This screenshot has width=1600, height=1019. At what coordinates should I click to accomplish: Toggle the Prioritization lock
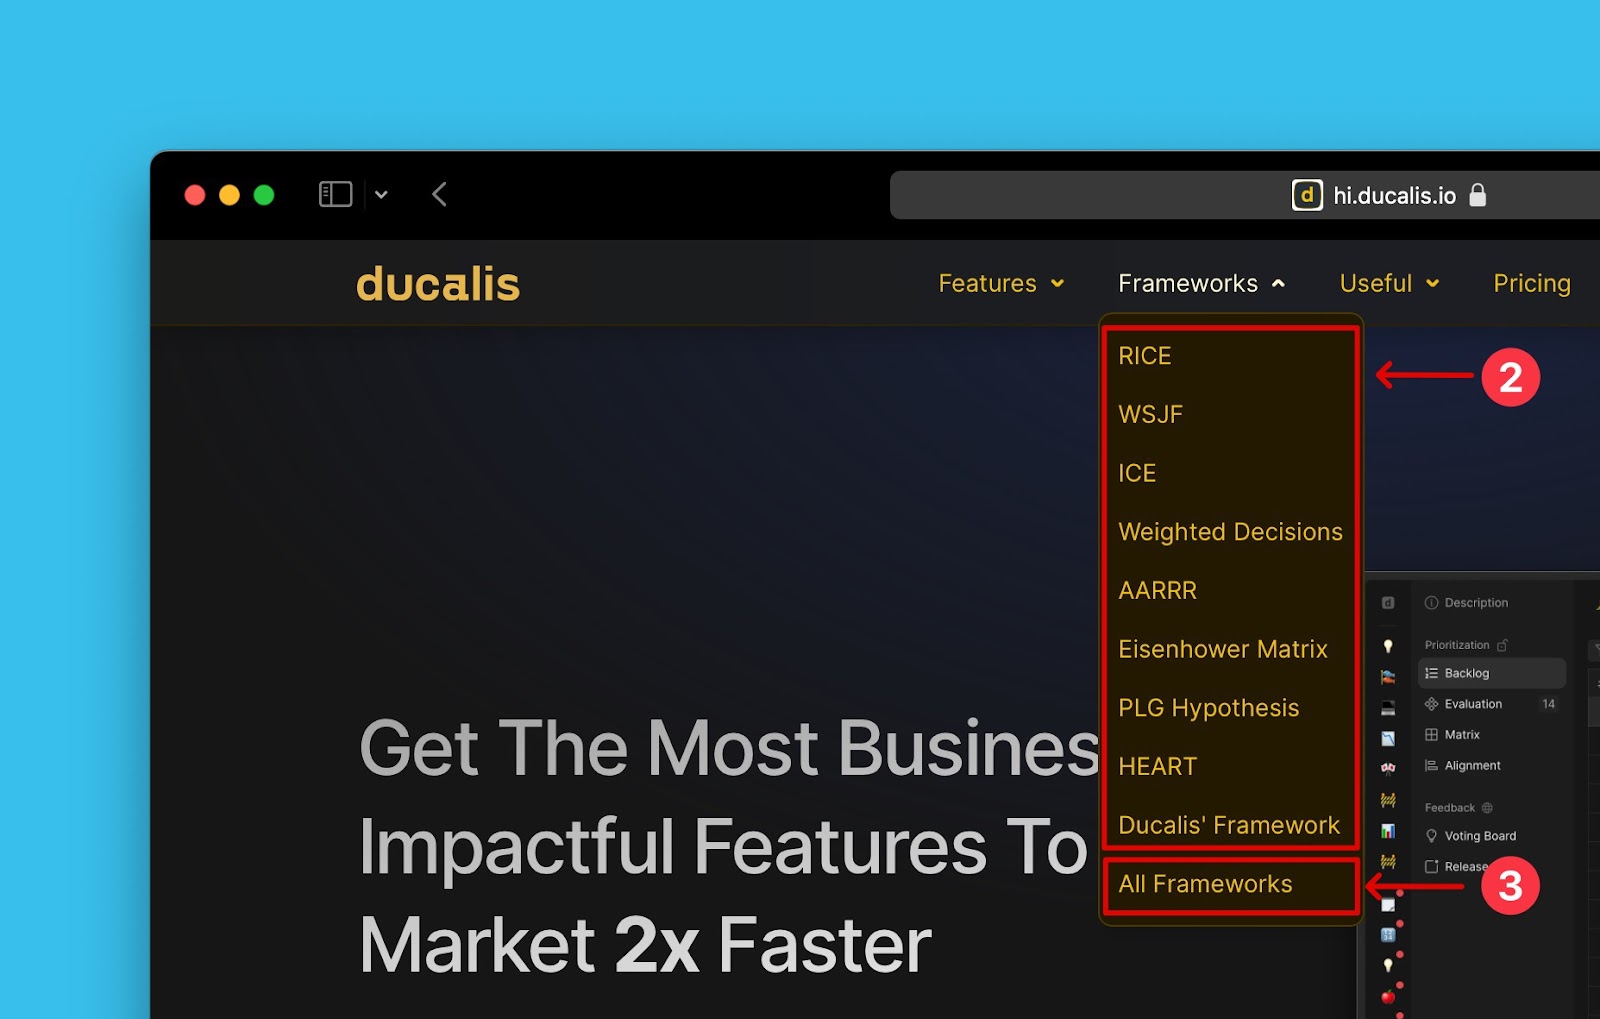[x=1502, y=645]
